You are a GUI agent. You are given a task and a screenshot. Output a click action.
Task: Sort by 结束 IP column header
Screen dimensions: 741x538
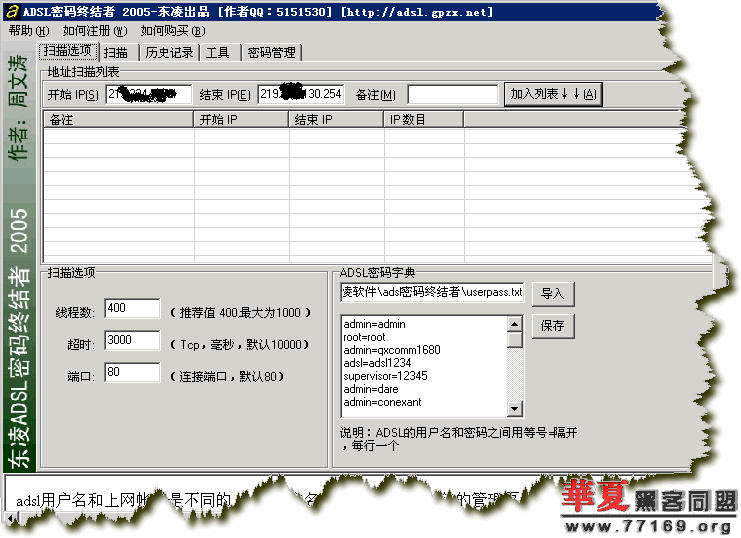click(x=336, y=120)
